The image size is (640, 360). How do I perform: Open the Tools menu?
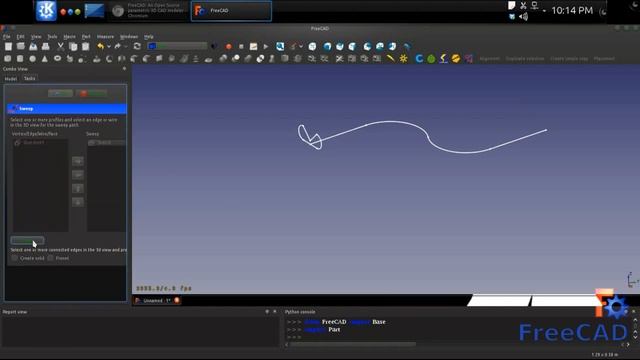pos(52,37)
